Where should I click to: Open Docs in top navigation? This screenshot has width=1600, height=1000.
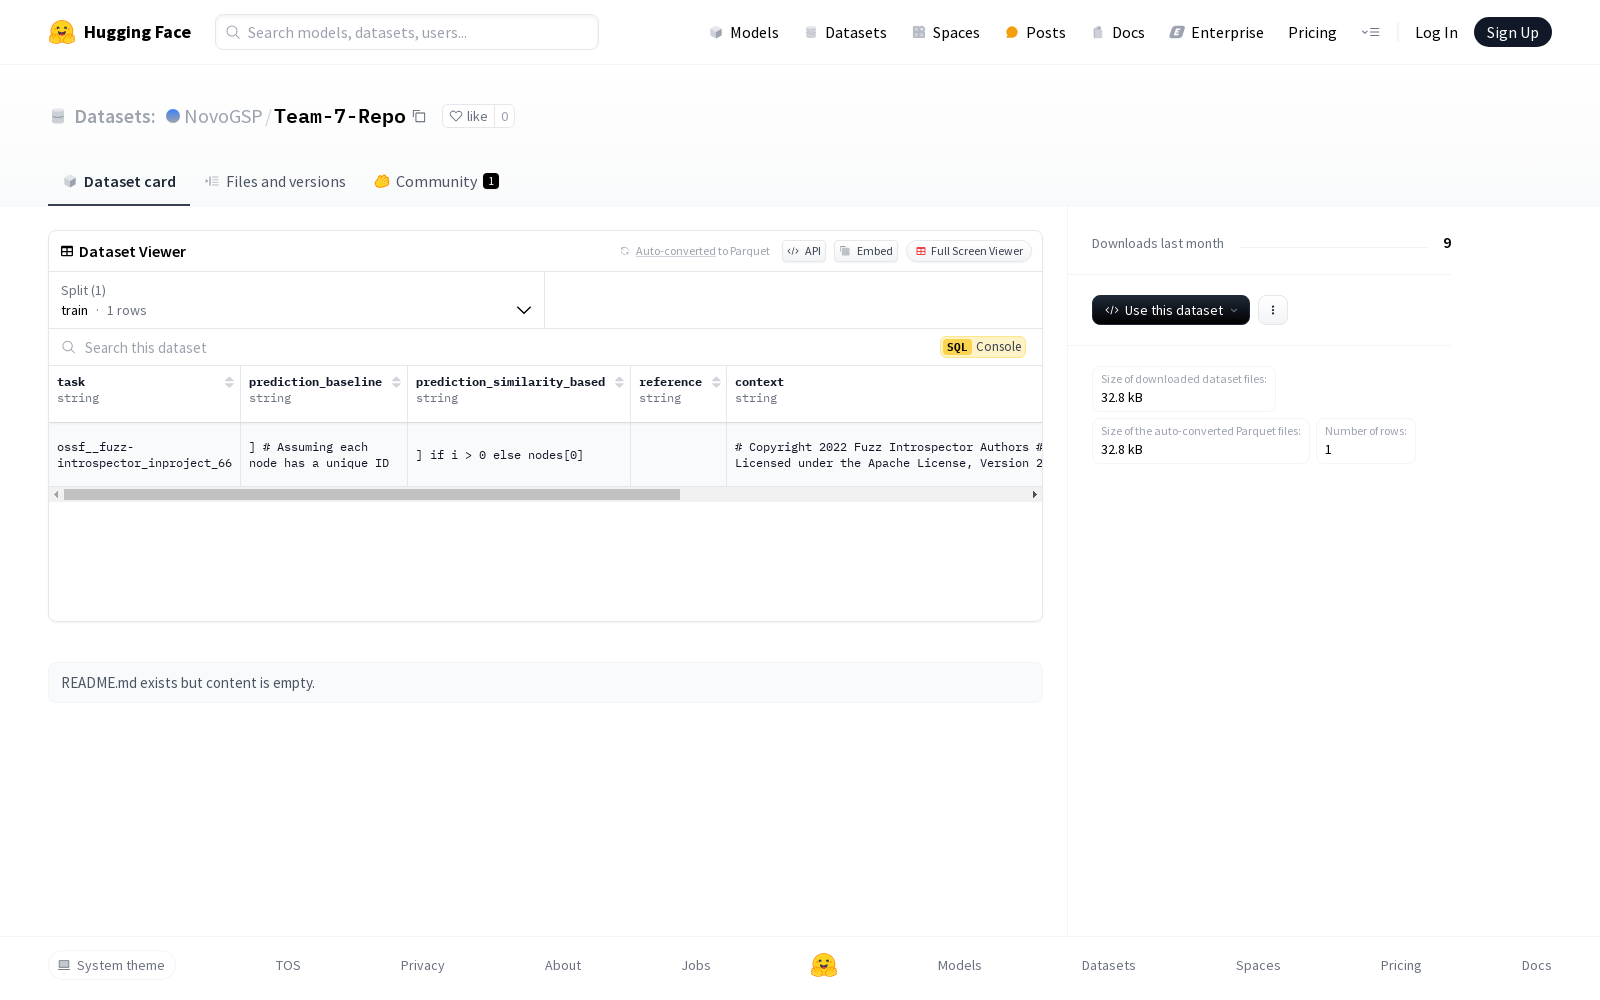[x=1118, y=32]
